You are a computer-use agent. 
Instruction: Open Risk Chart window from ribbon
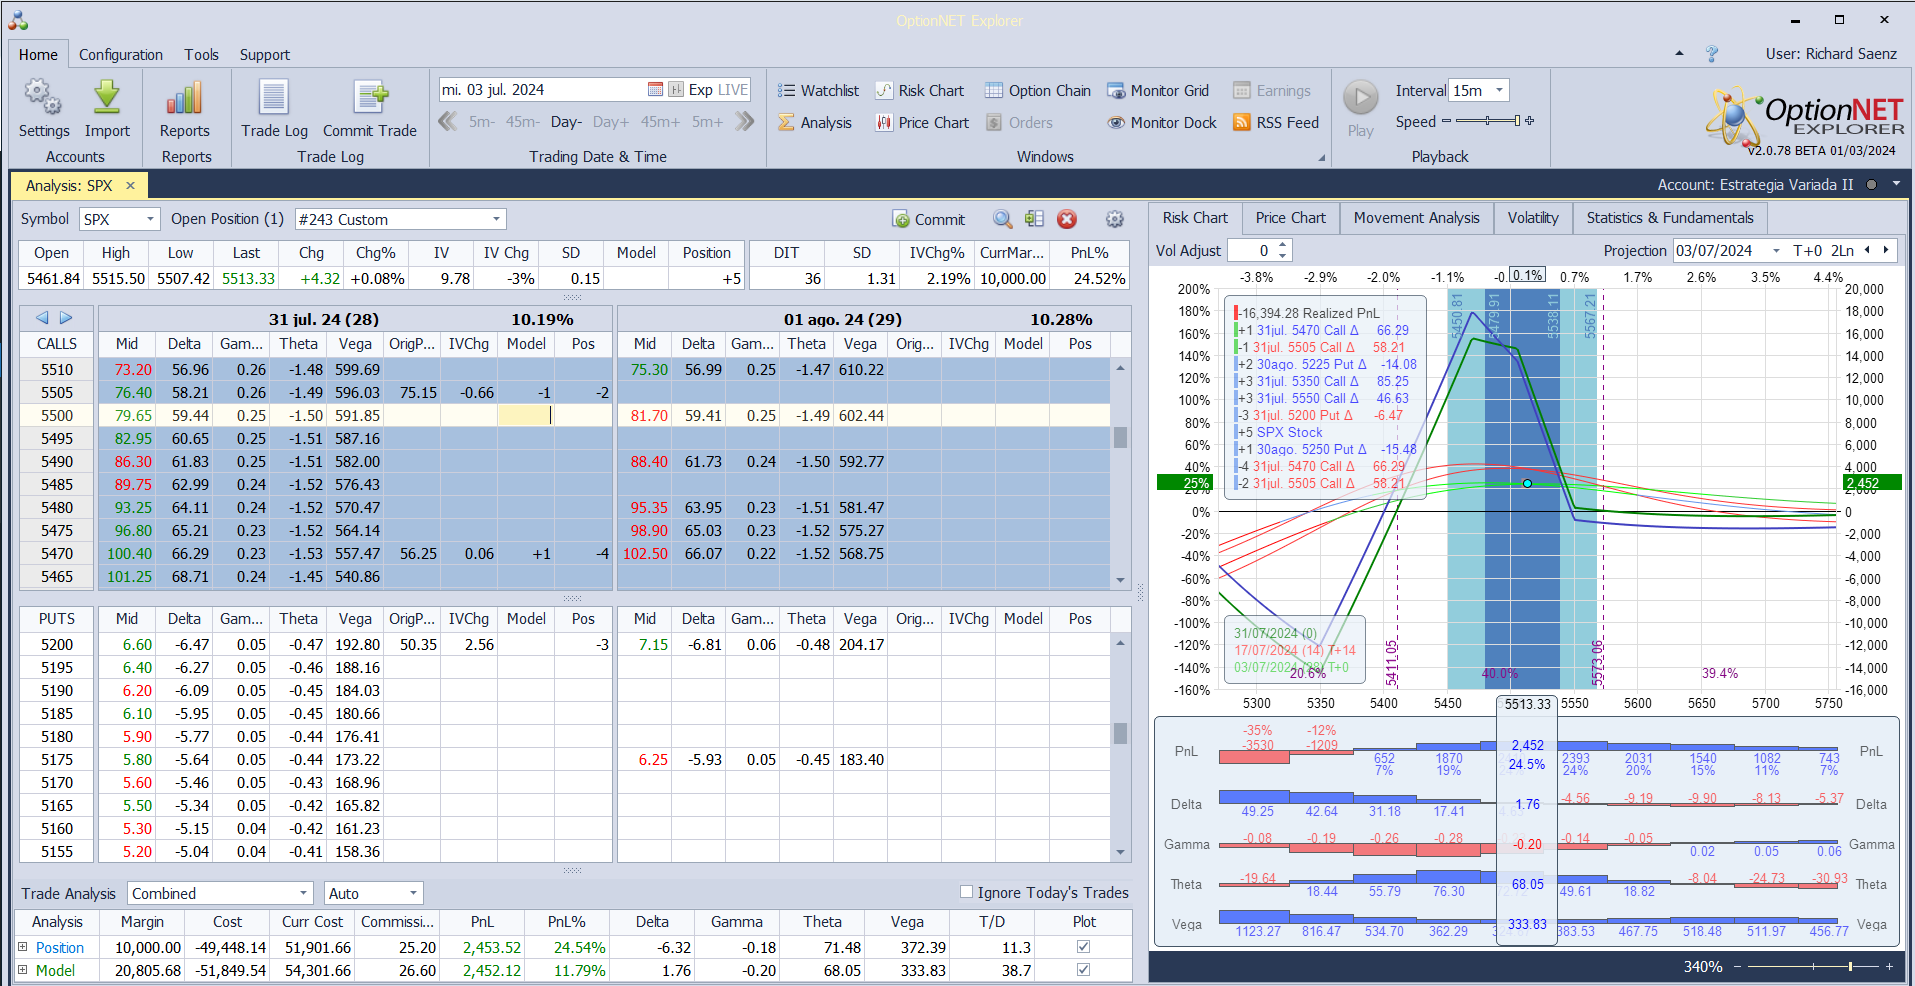[919, 91]
